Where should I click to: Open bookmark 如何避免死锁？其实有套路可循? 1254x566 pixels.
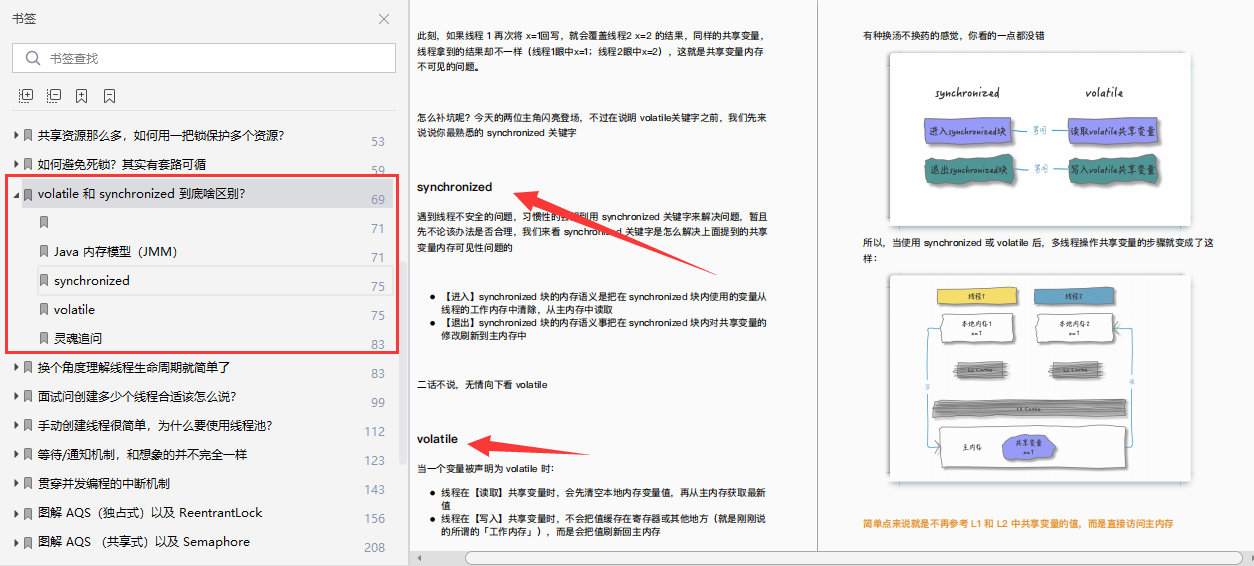click(122, 165)
